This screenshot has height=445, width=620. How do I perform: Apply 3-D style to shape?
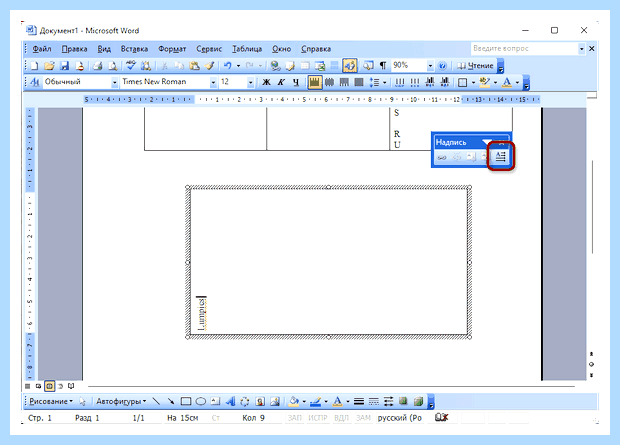tap(418, 401)
